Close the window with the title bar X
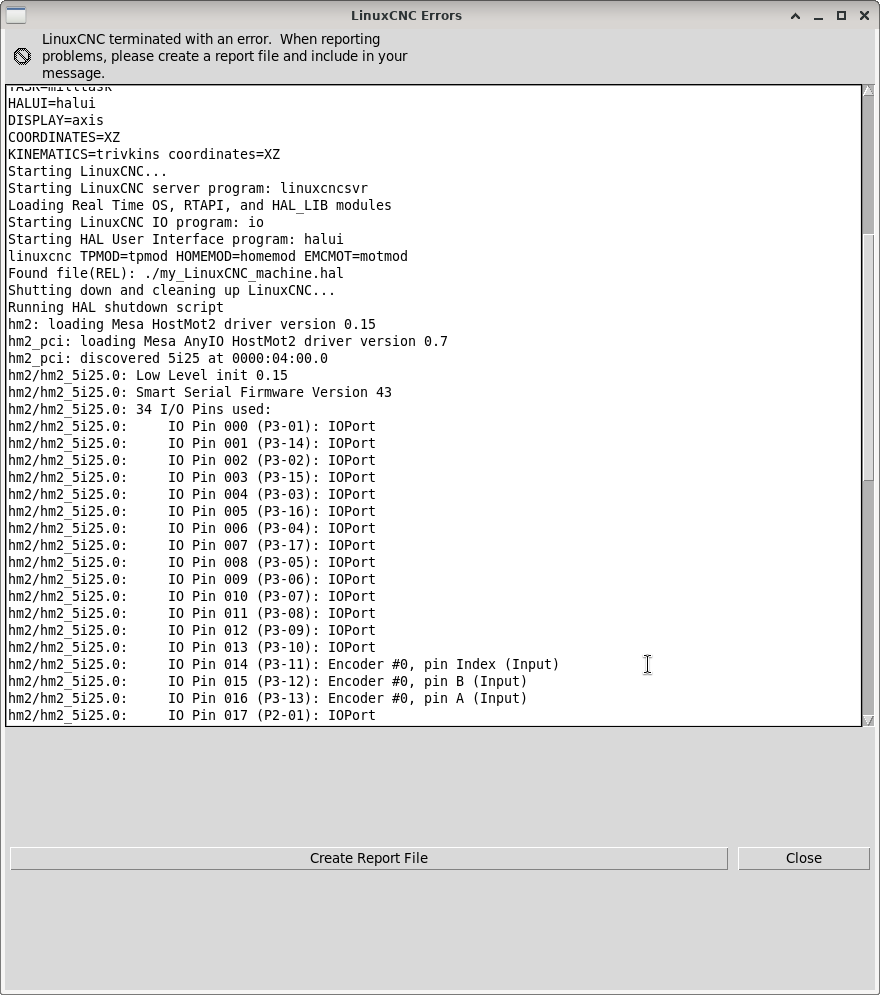The image size is (880, 995). [864, 16]
